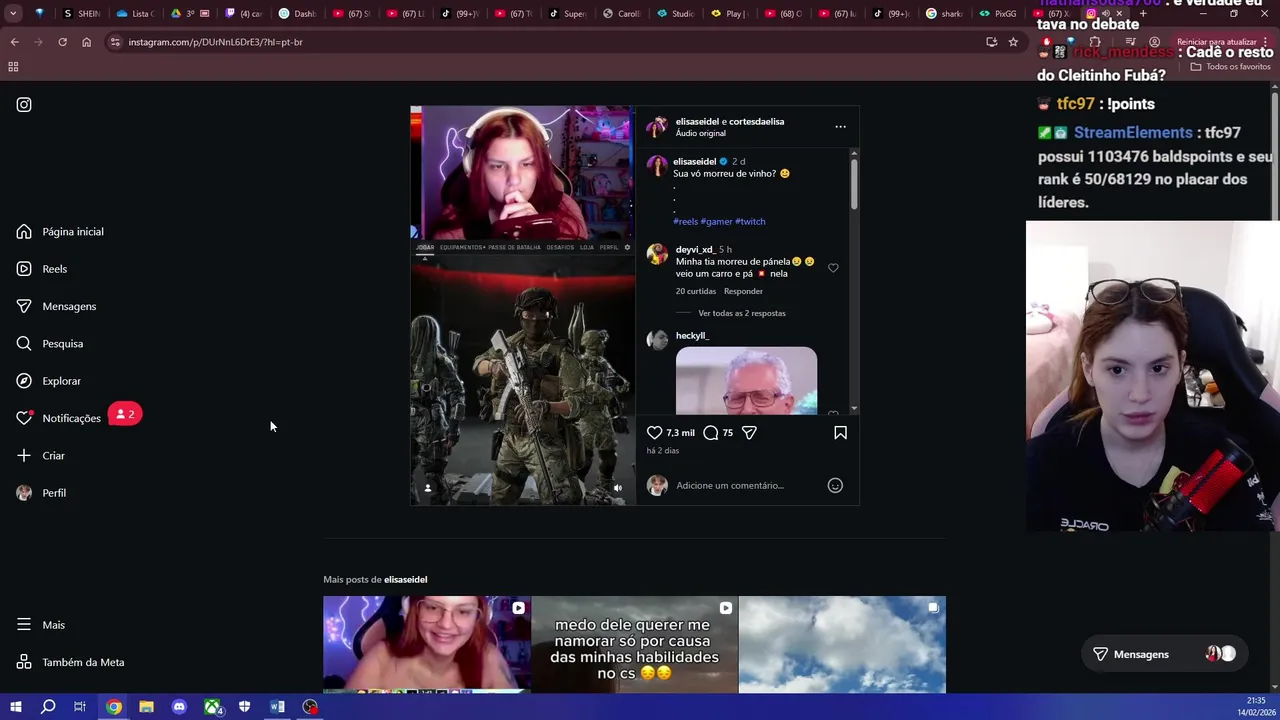Share post via paper plane icon
This screenshot has height=720, width=1280.
pos(749,433)
